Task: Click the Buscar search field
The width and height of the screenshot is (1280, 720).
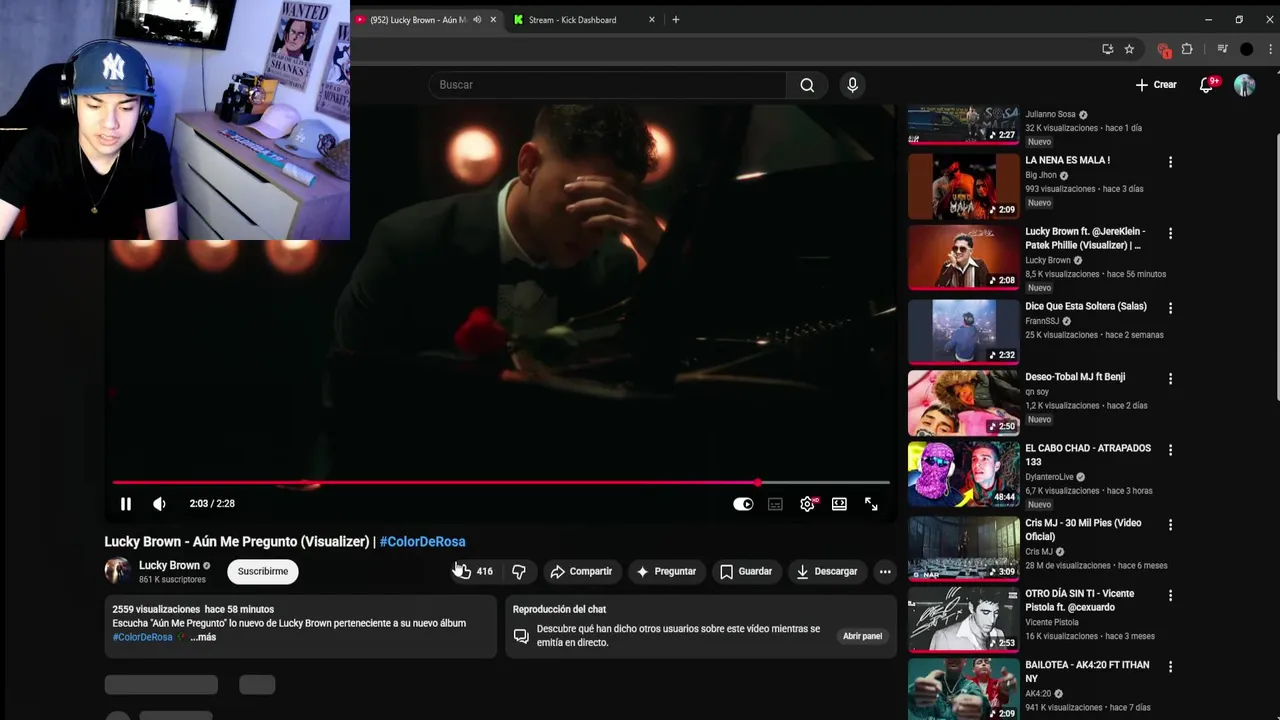Action: [608, 85]
